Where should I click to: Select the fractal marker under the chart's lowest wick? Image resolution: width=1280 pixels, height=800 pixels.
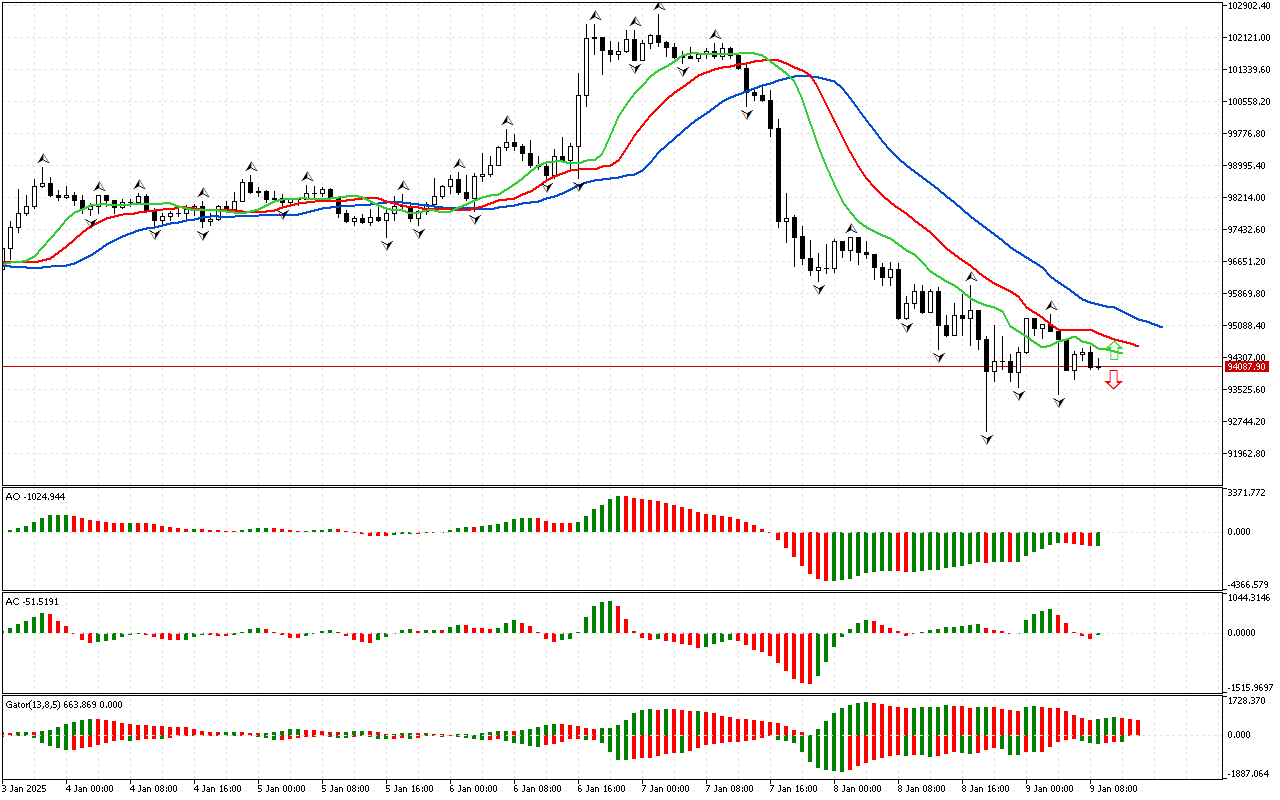click(987, 438)
